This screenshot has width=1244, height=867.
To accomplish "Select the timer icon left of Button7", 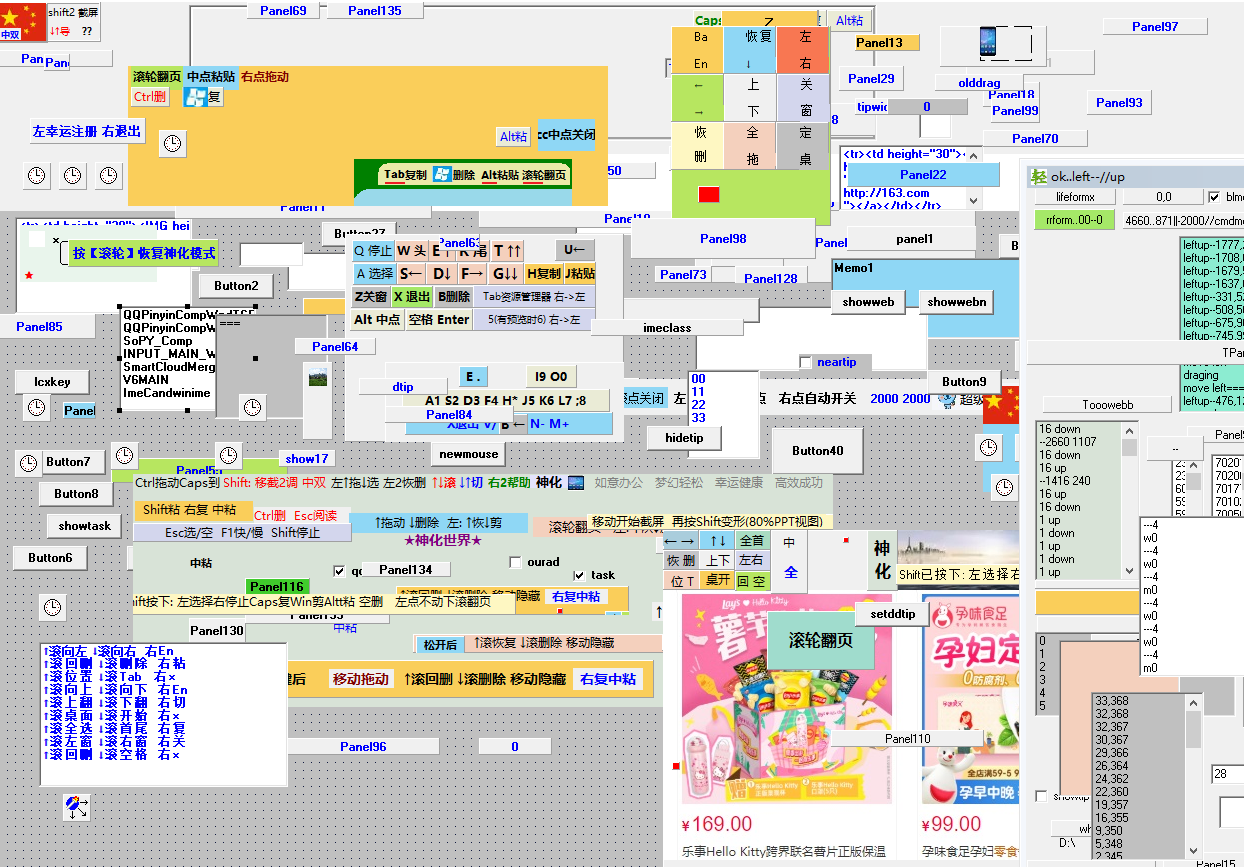I will point(28,463).
